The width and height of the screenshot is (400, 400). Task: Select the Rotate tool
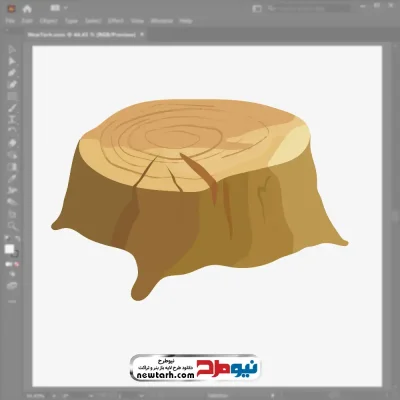(12, 131)
